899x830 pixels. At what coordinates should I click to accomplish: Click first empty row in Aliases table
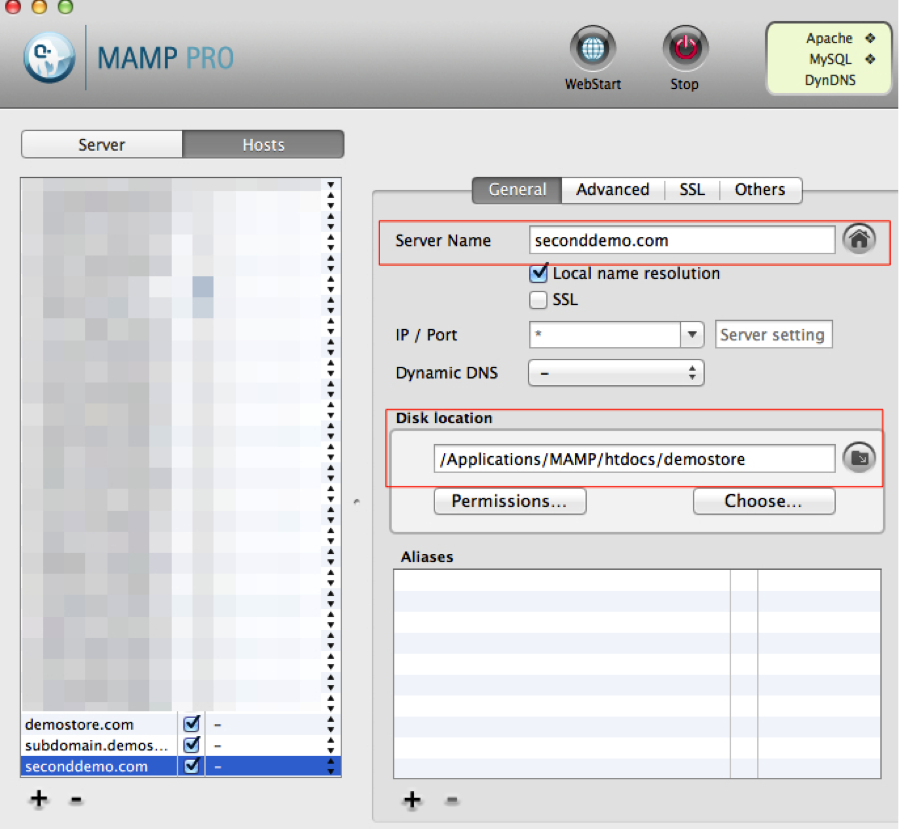click(637, 581)
